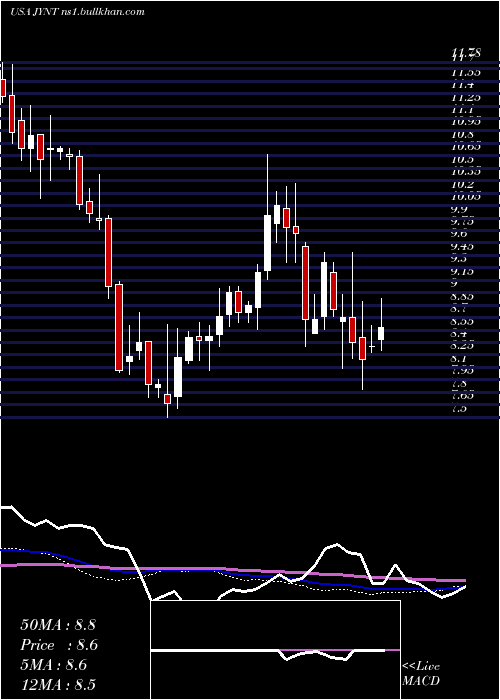Click the USA JYNT chart title text
The height and width of the screenshot is (700, 500).
point(77,12)
